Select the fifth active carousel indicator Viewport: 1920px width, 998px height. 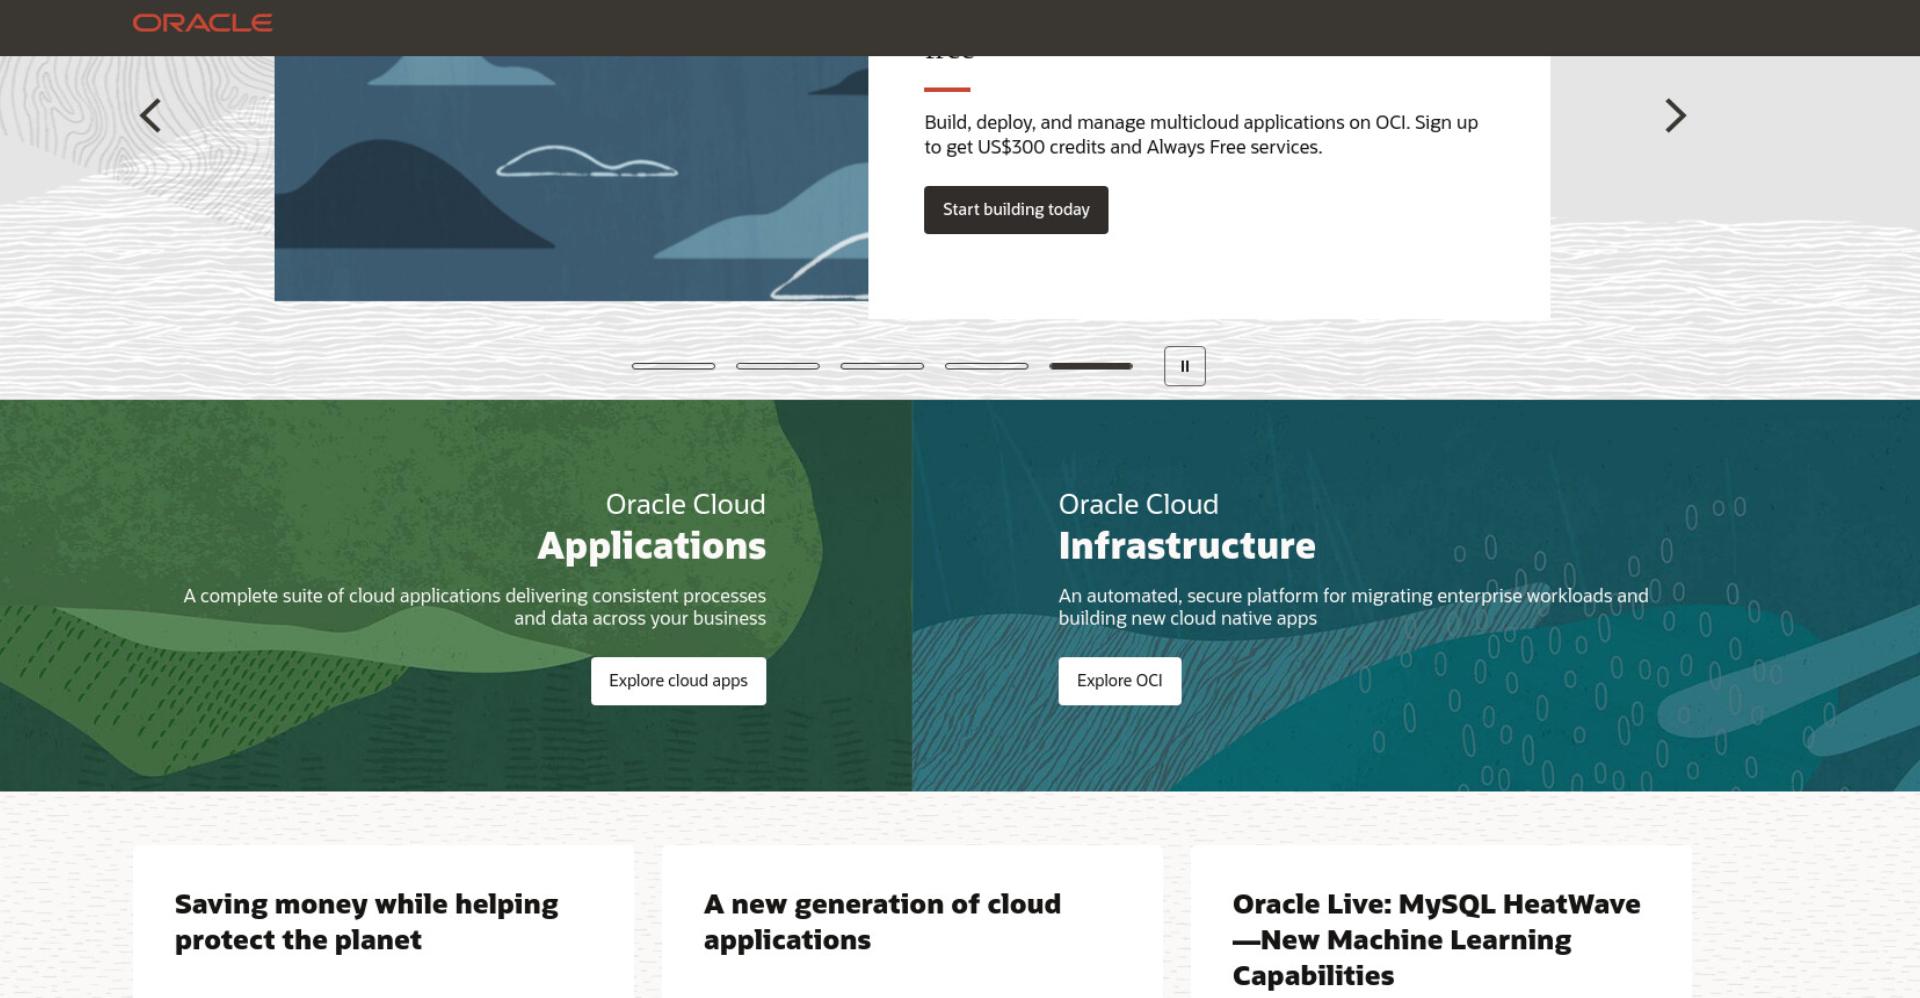(1090, 366)
